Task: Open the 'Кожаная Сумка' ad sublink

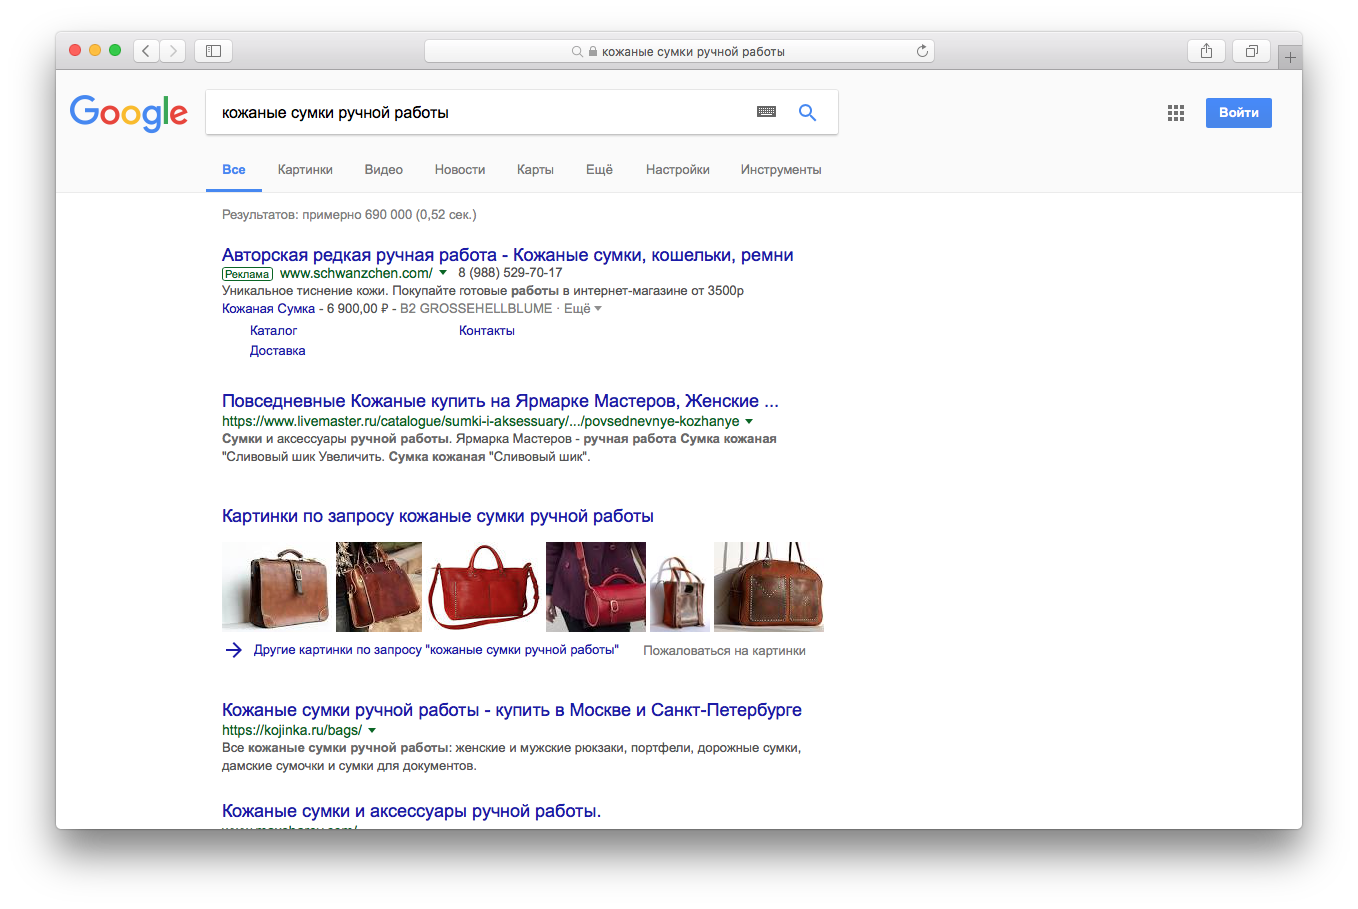Action: pos(268,309)
